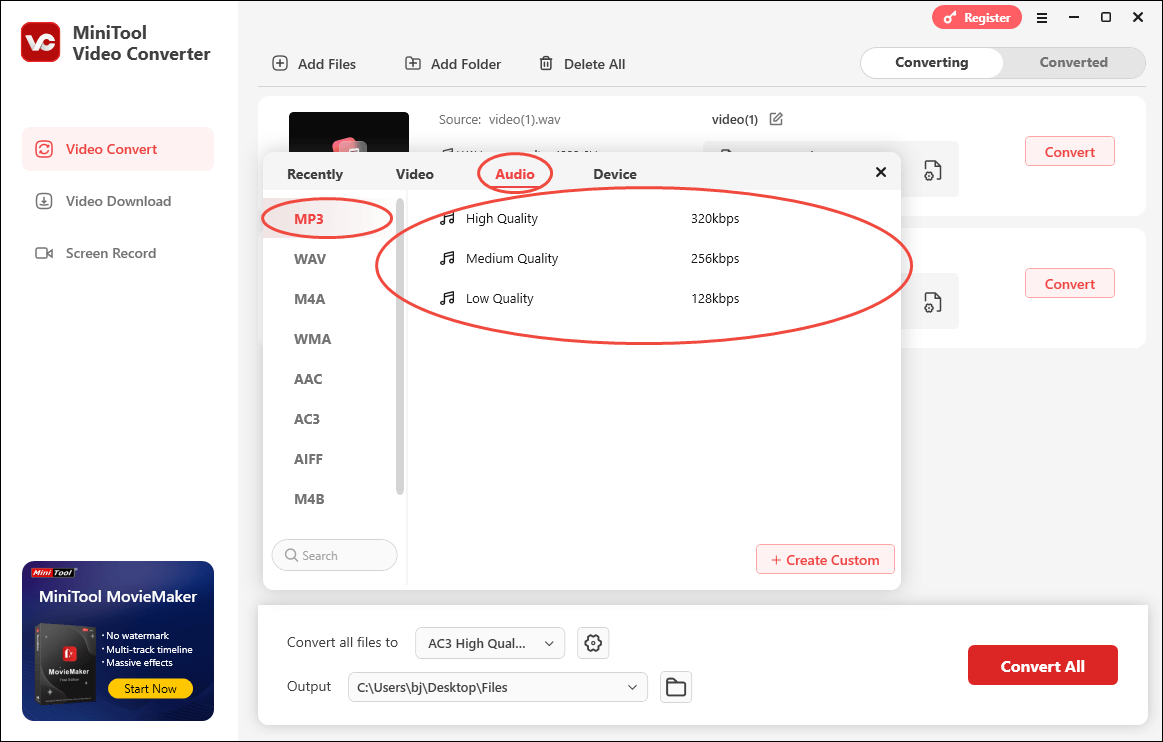The height and width of the screenshot is (742, 1163).
Task: Click the Register button
Action: (977, 18)
